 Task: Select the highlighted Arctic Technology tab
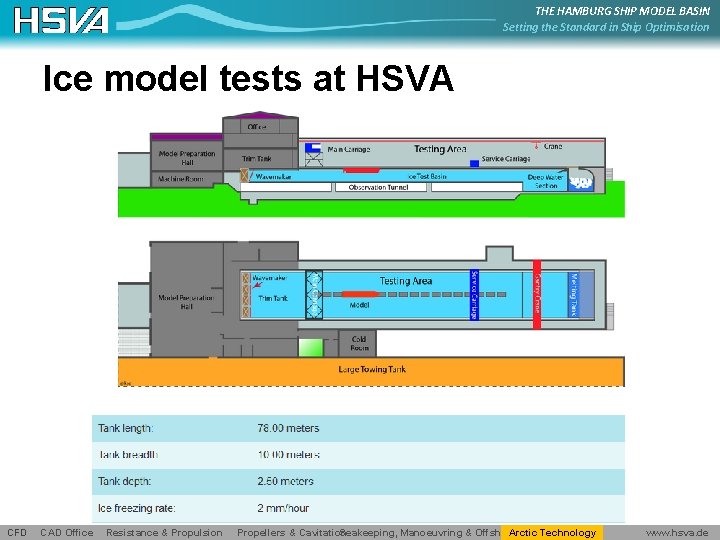pyautogui.click(x=551, y=533)
